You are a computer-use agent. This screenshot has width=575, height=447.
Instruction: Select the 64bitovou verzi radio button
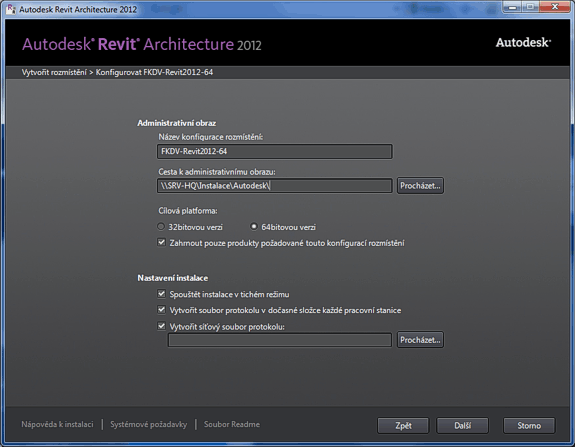coord(254,227)
